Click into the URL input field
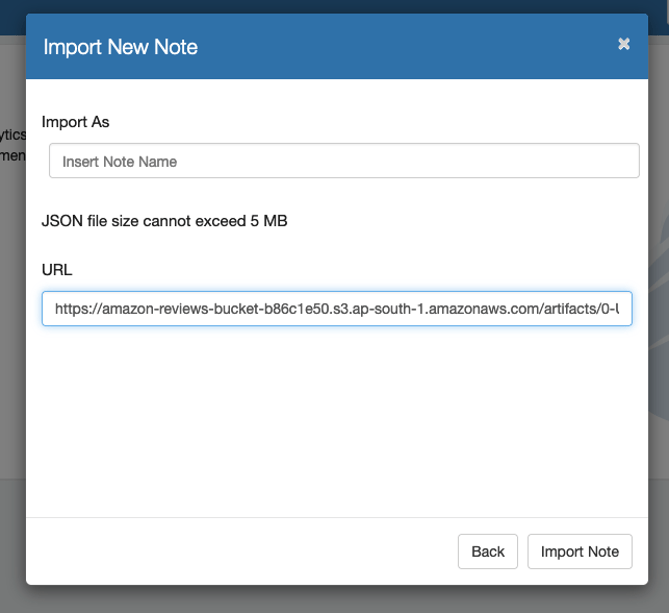This screenshot has width=670, height=614. [x=337, y=308]
